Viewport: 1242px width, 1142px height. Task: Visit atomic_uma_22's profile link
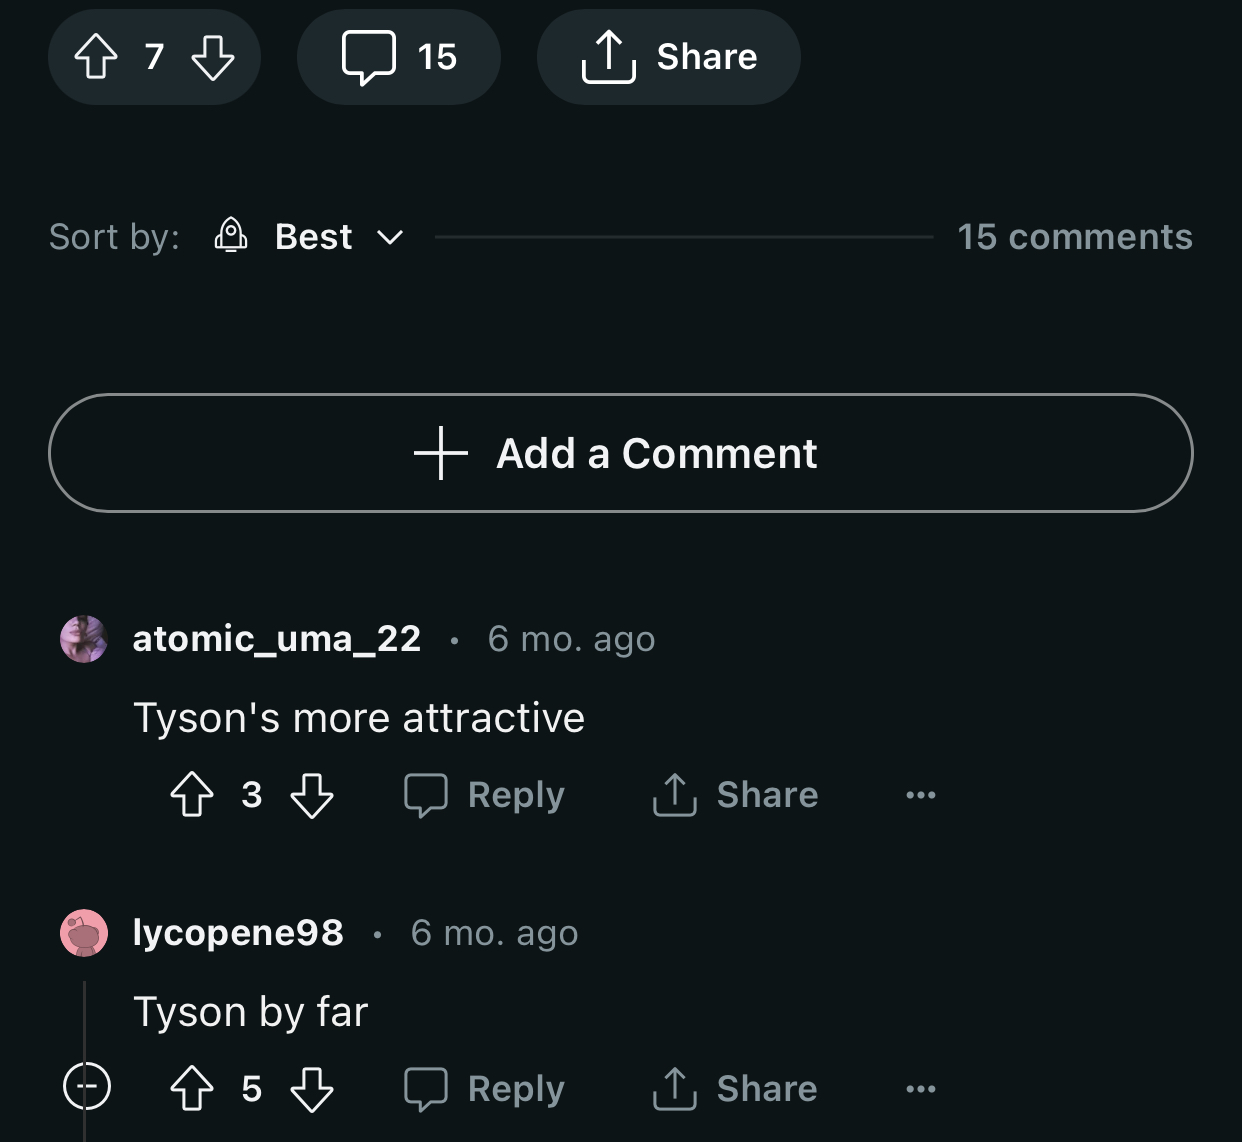(x=277, y=639)
